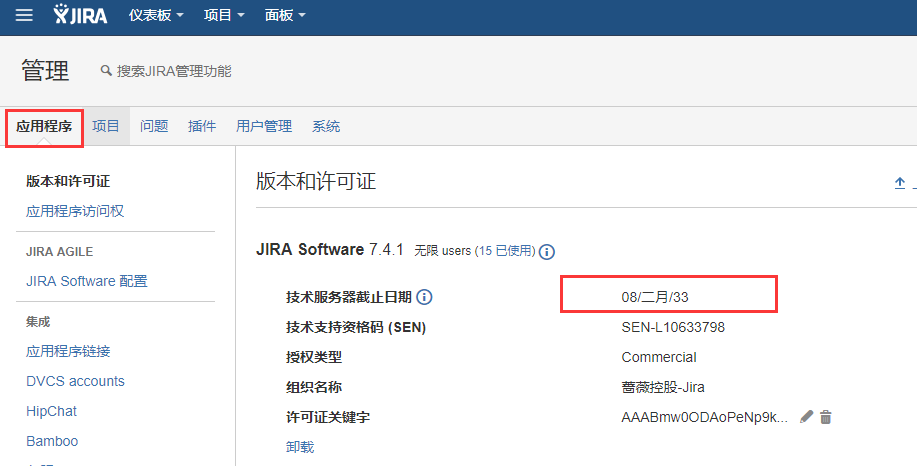This screenshot has width=917, height=466.
Task: Open the 项目 dropdown in top bar
Action: point(224,15)
